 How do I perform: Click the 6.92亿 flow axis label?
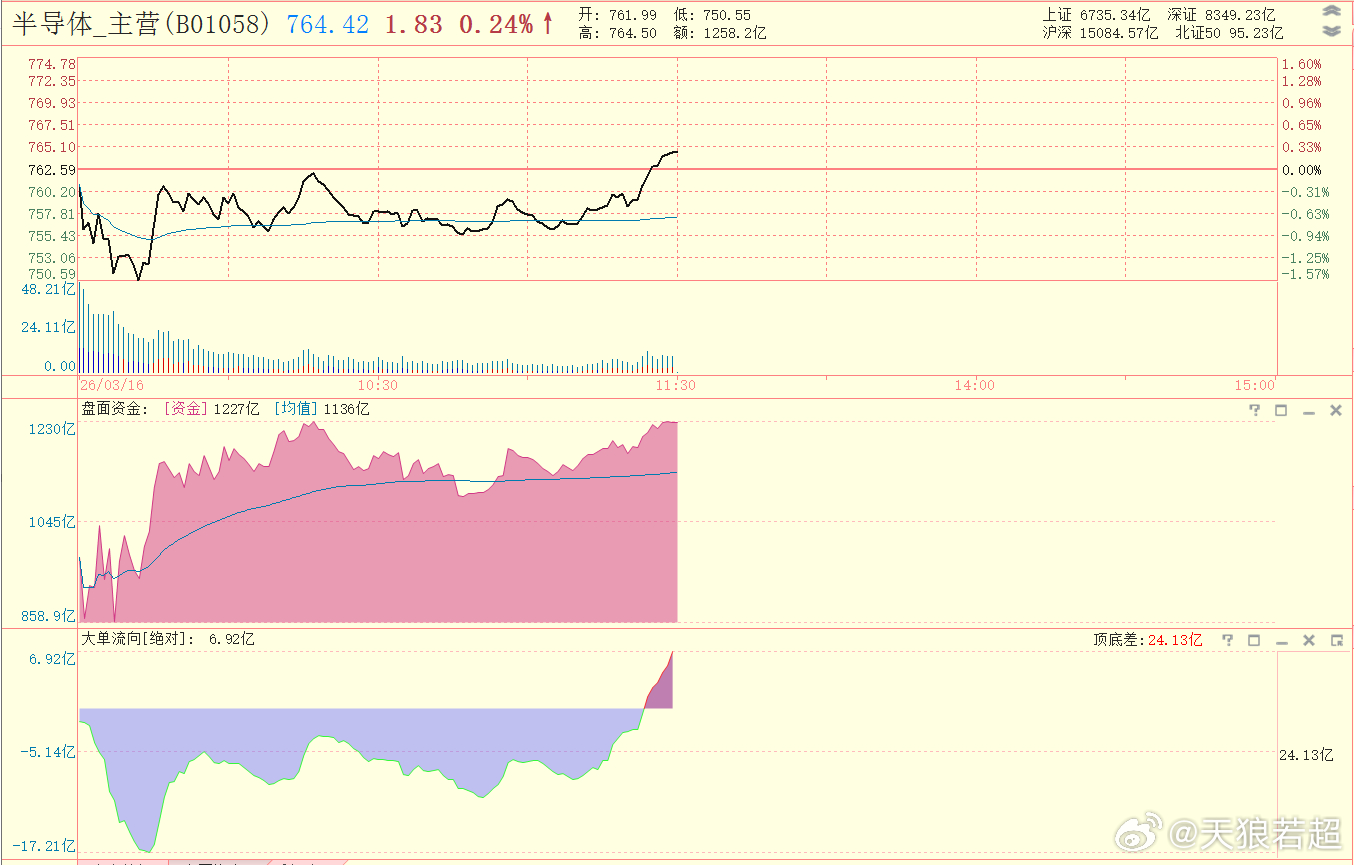[x=53, y=659]
